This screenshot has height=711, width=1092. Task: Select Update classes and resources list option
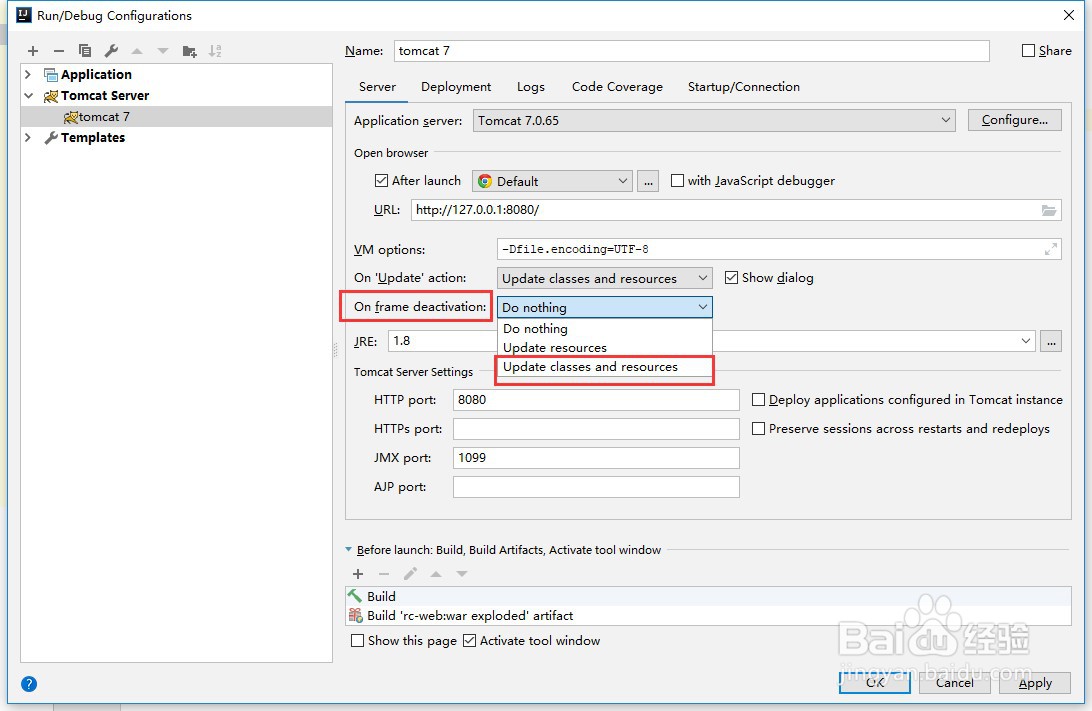tap(604, 367)
